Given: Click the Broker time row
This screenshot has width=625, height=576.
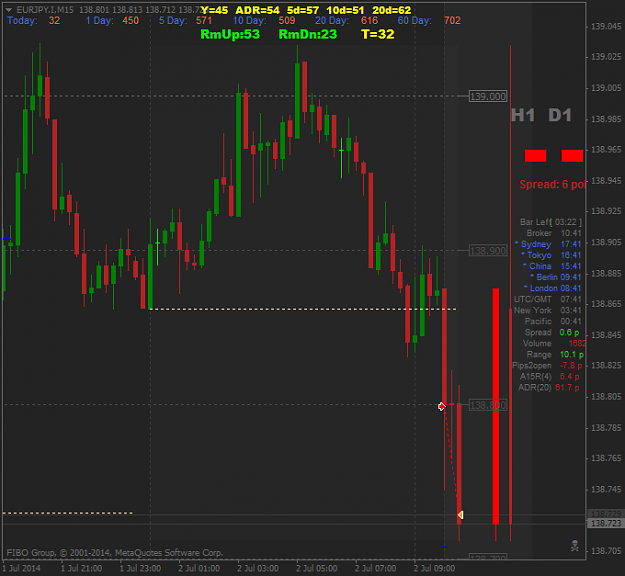Looking at the screenshot, I should tap(554, 233).
